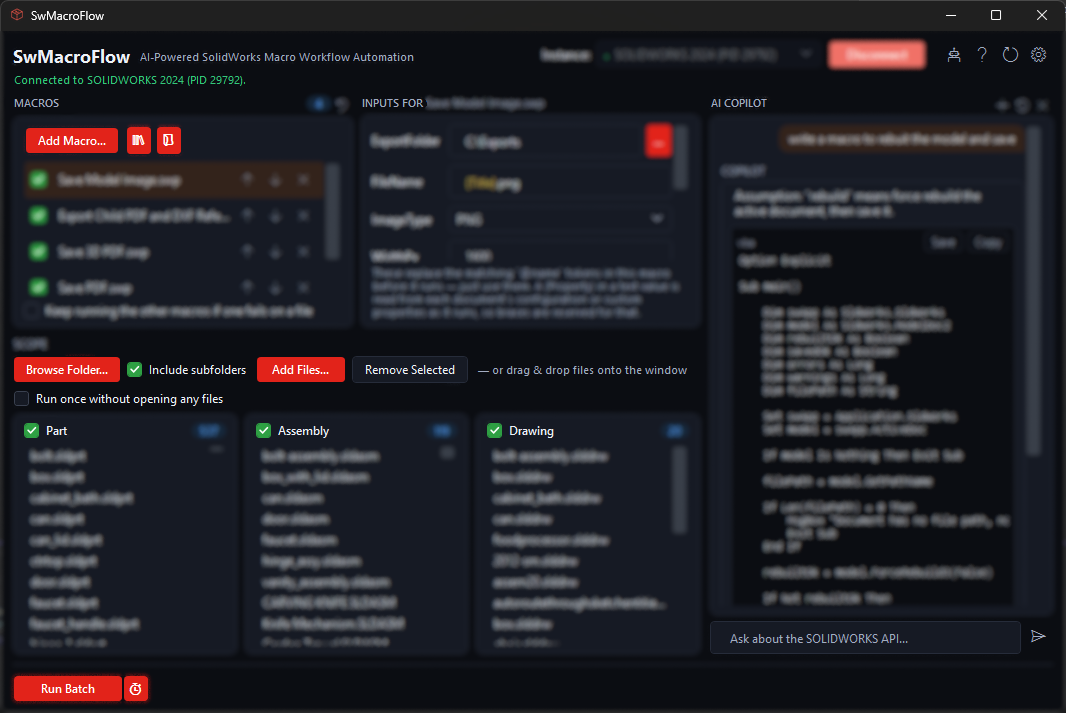The image size is (1066, 713).
Task: Select cabinet_bath.sldprt in Part list
Action: pos(81,498)
